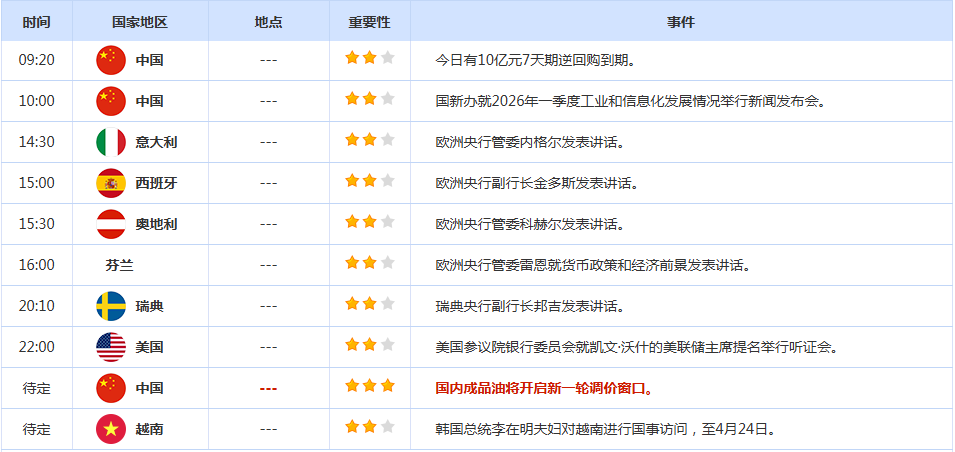This screenshot has height=452, width=955.
Task: Click the Italy flag icon
Action: tap(111, 142)
